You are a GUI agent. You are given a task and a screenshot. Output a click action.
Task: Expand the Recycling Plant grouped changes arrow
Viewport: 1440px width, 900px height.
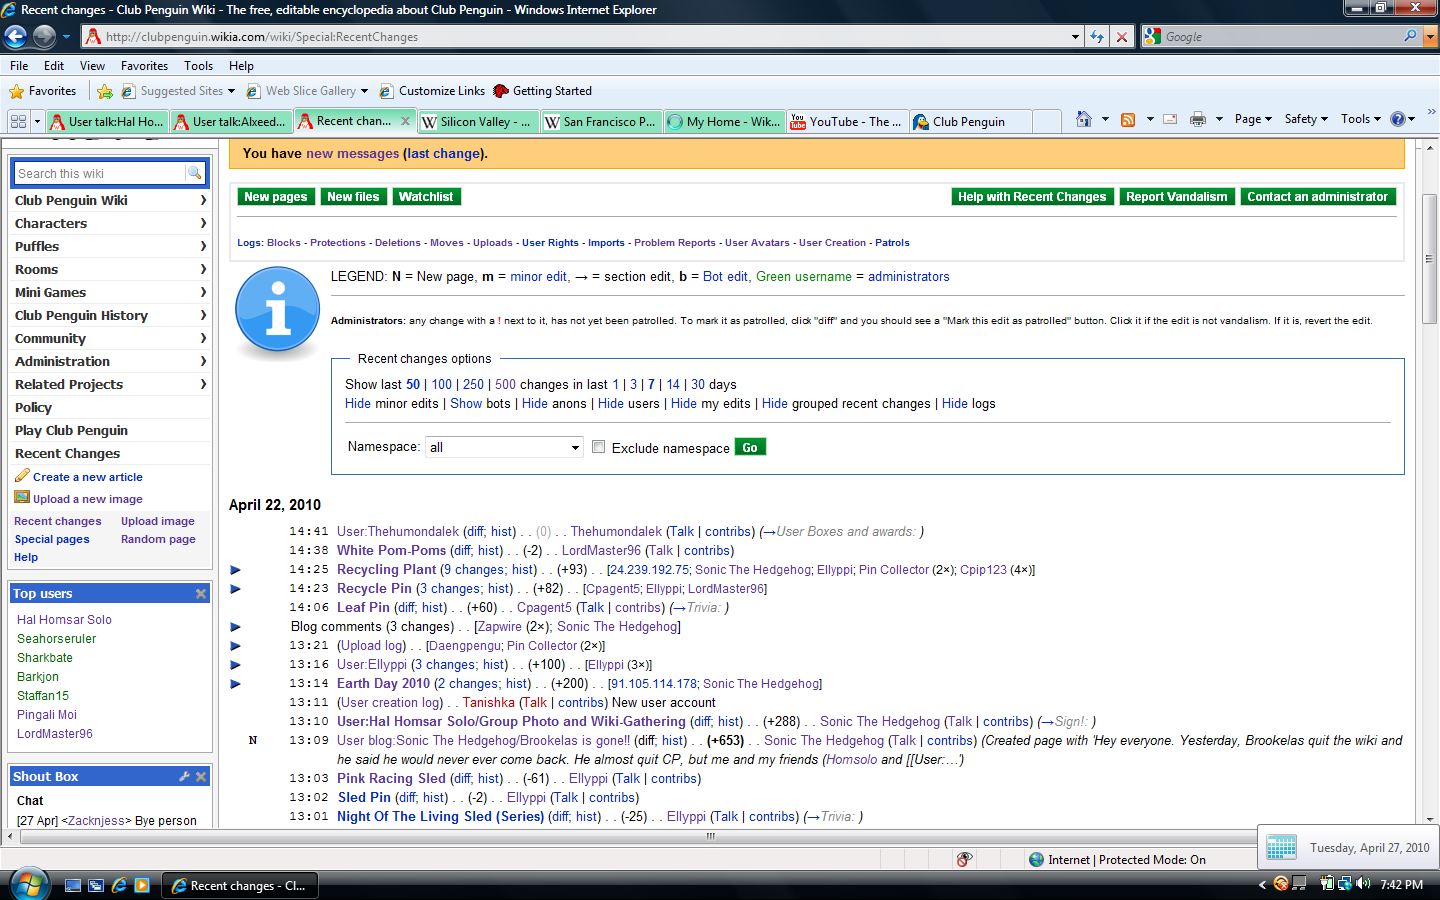[236, 570]
